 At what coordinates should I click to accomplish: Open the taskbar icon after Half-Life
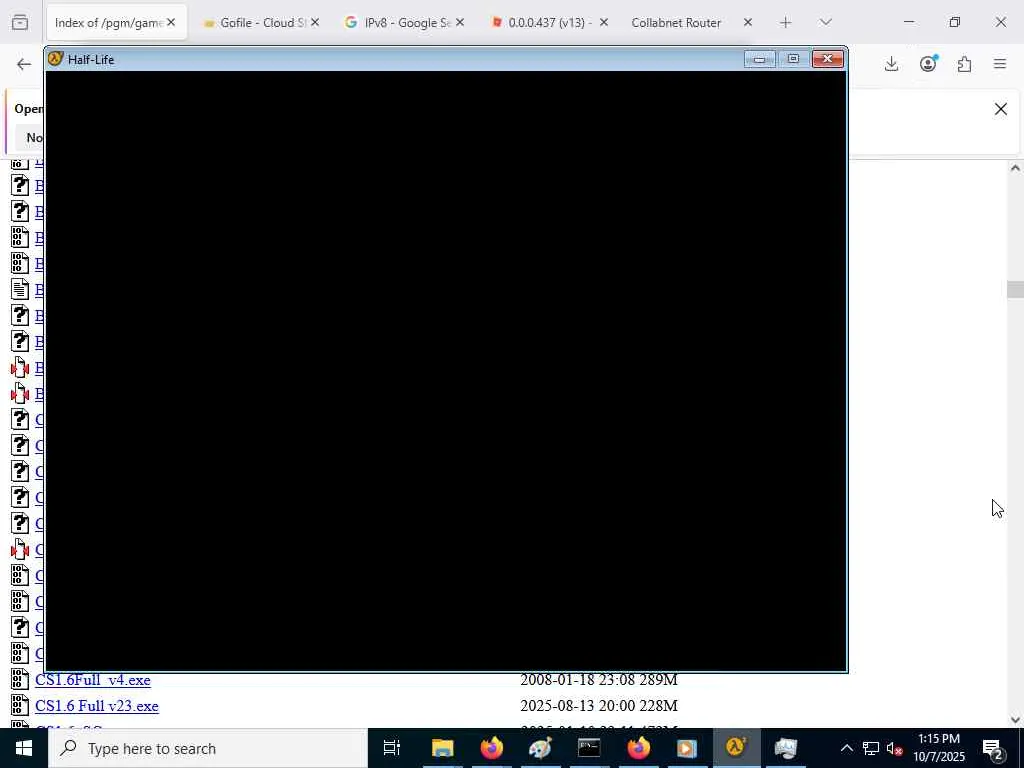click(786, 748)
